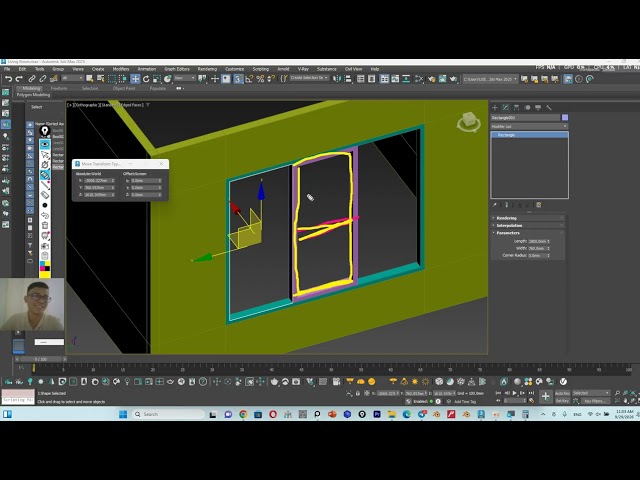This screenshot has height=480, width=640.
Task: Click the Set Key button
Action: click(562, 401)
